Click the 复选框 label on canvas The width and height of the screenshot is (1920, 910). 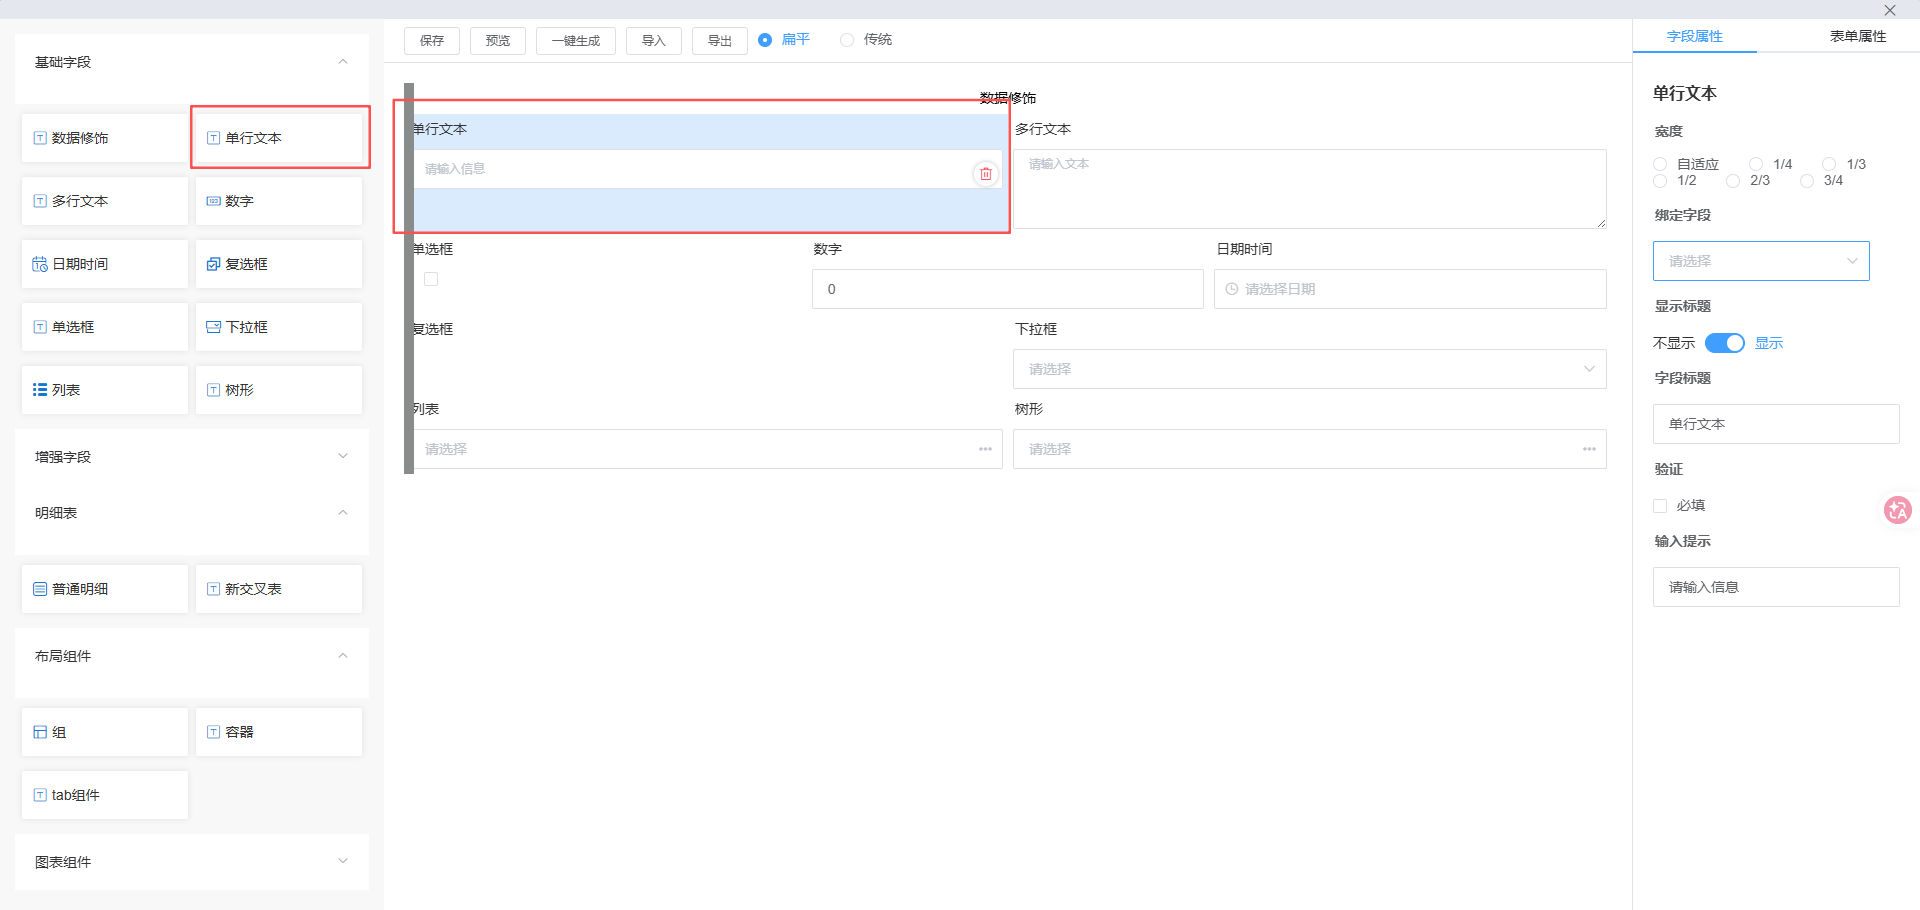click(433, 329)
